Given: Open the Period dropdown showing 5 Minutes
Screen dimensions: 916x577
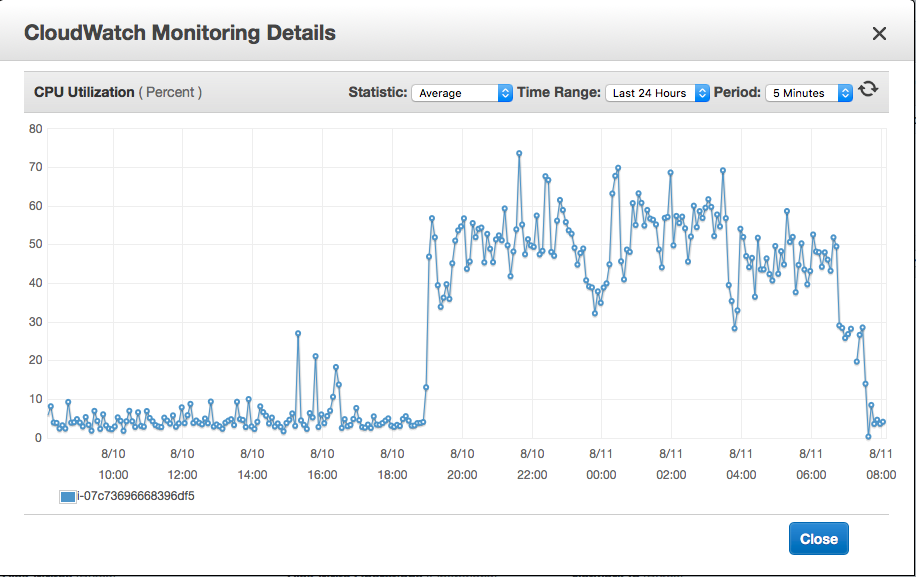Looking at the screenshot, I should pyautogui.click(x=809, y=93).
